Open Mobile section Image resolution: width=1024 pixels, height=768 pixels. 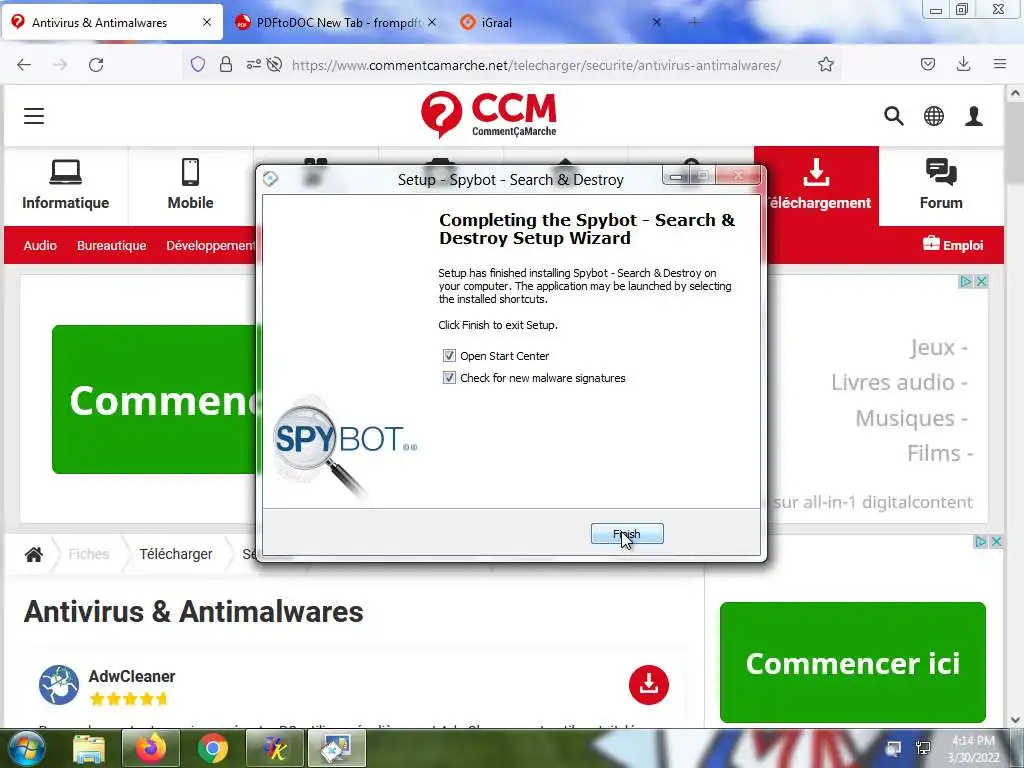click(x=190, y=185)
